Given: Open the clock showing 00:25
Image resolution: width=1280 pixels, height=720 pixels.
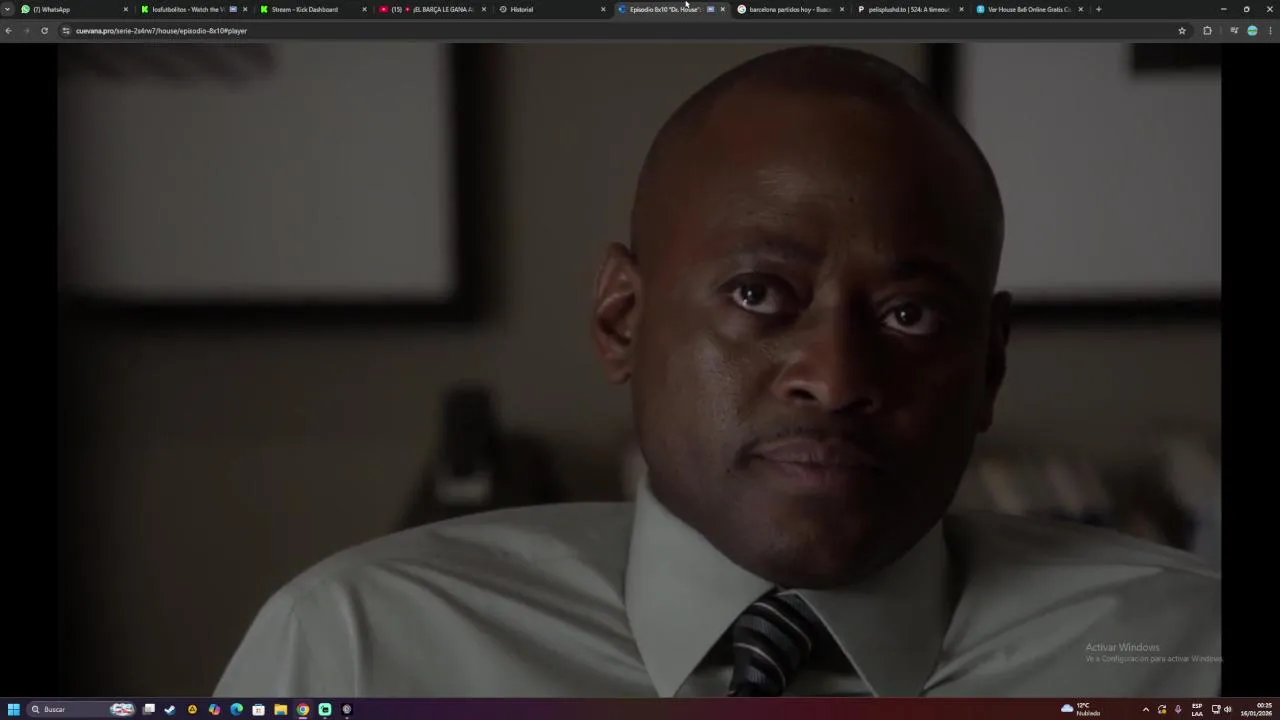Looking at the screenshot, I should point(1257,709).
